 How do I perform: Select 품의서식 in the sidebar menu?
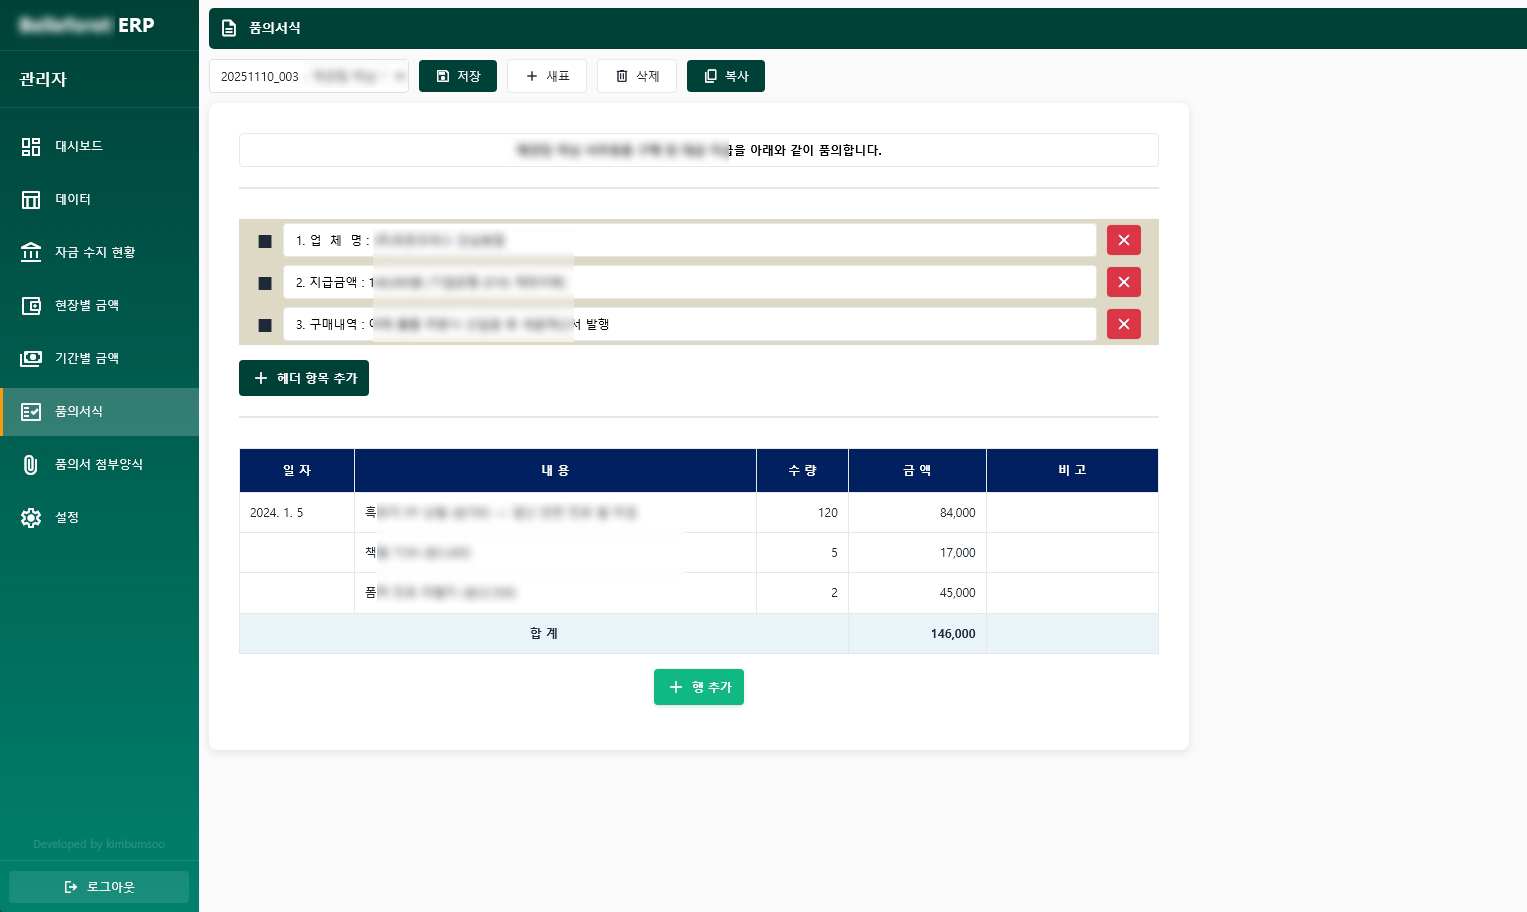point(79,411)
